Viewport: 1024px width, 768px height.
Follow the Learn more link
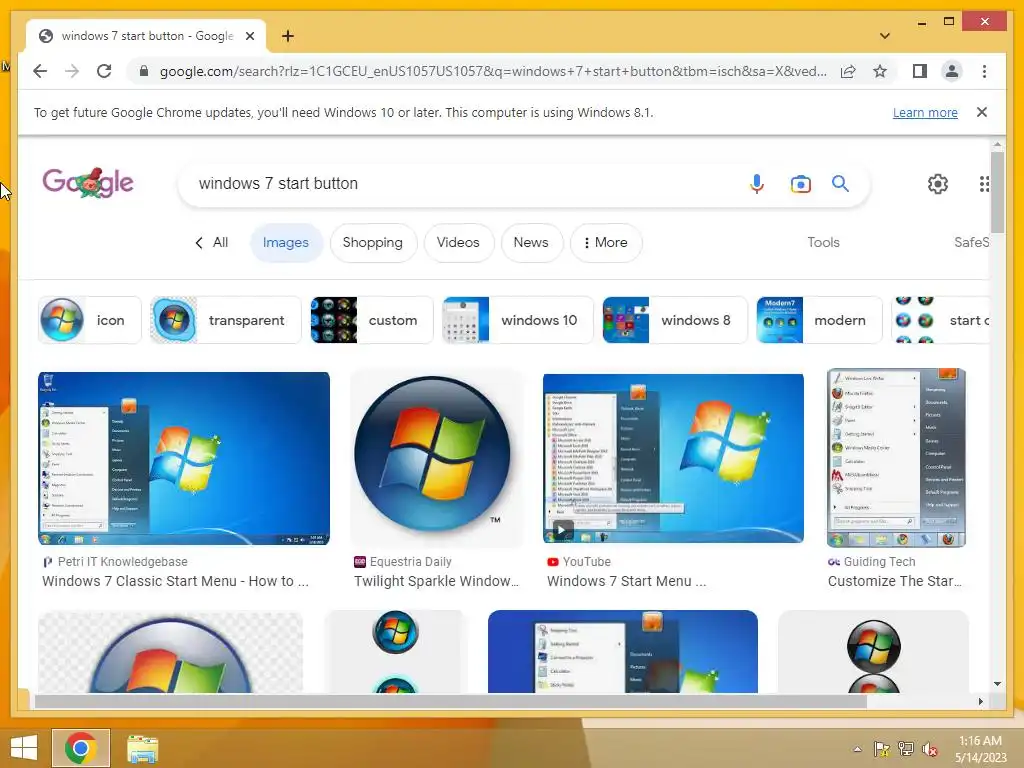tap(925, 112)
